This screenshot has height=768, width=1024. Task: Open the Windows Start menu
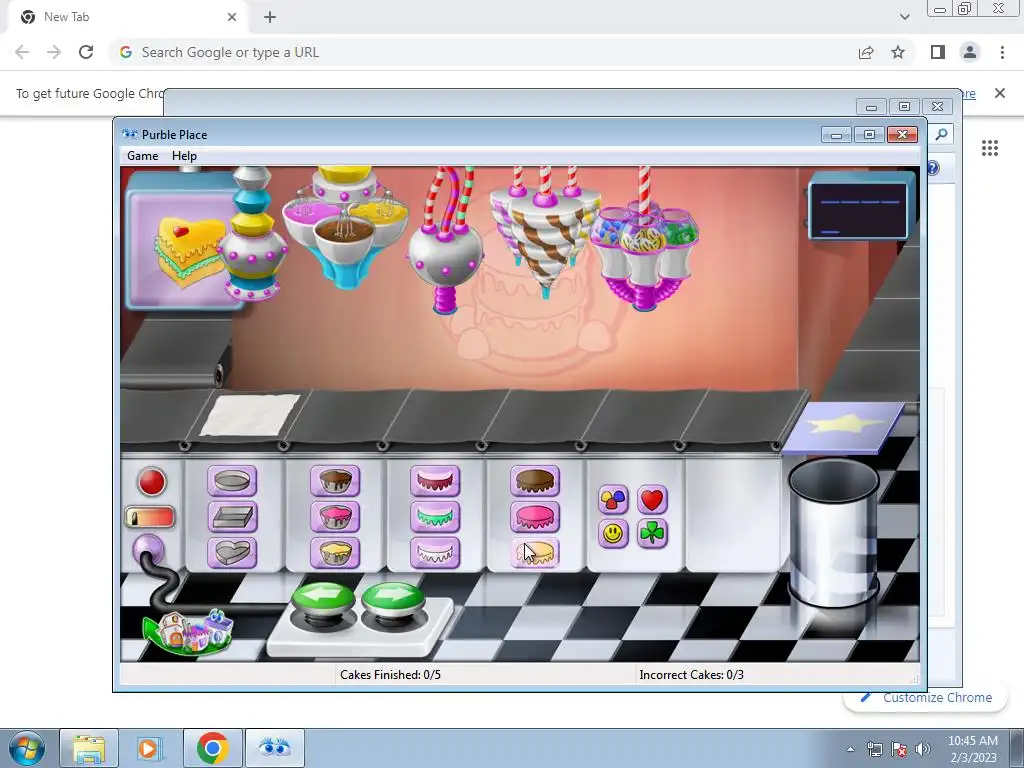[x=27, y=748]
